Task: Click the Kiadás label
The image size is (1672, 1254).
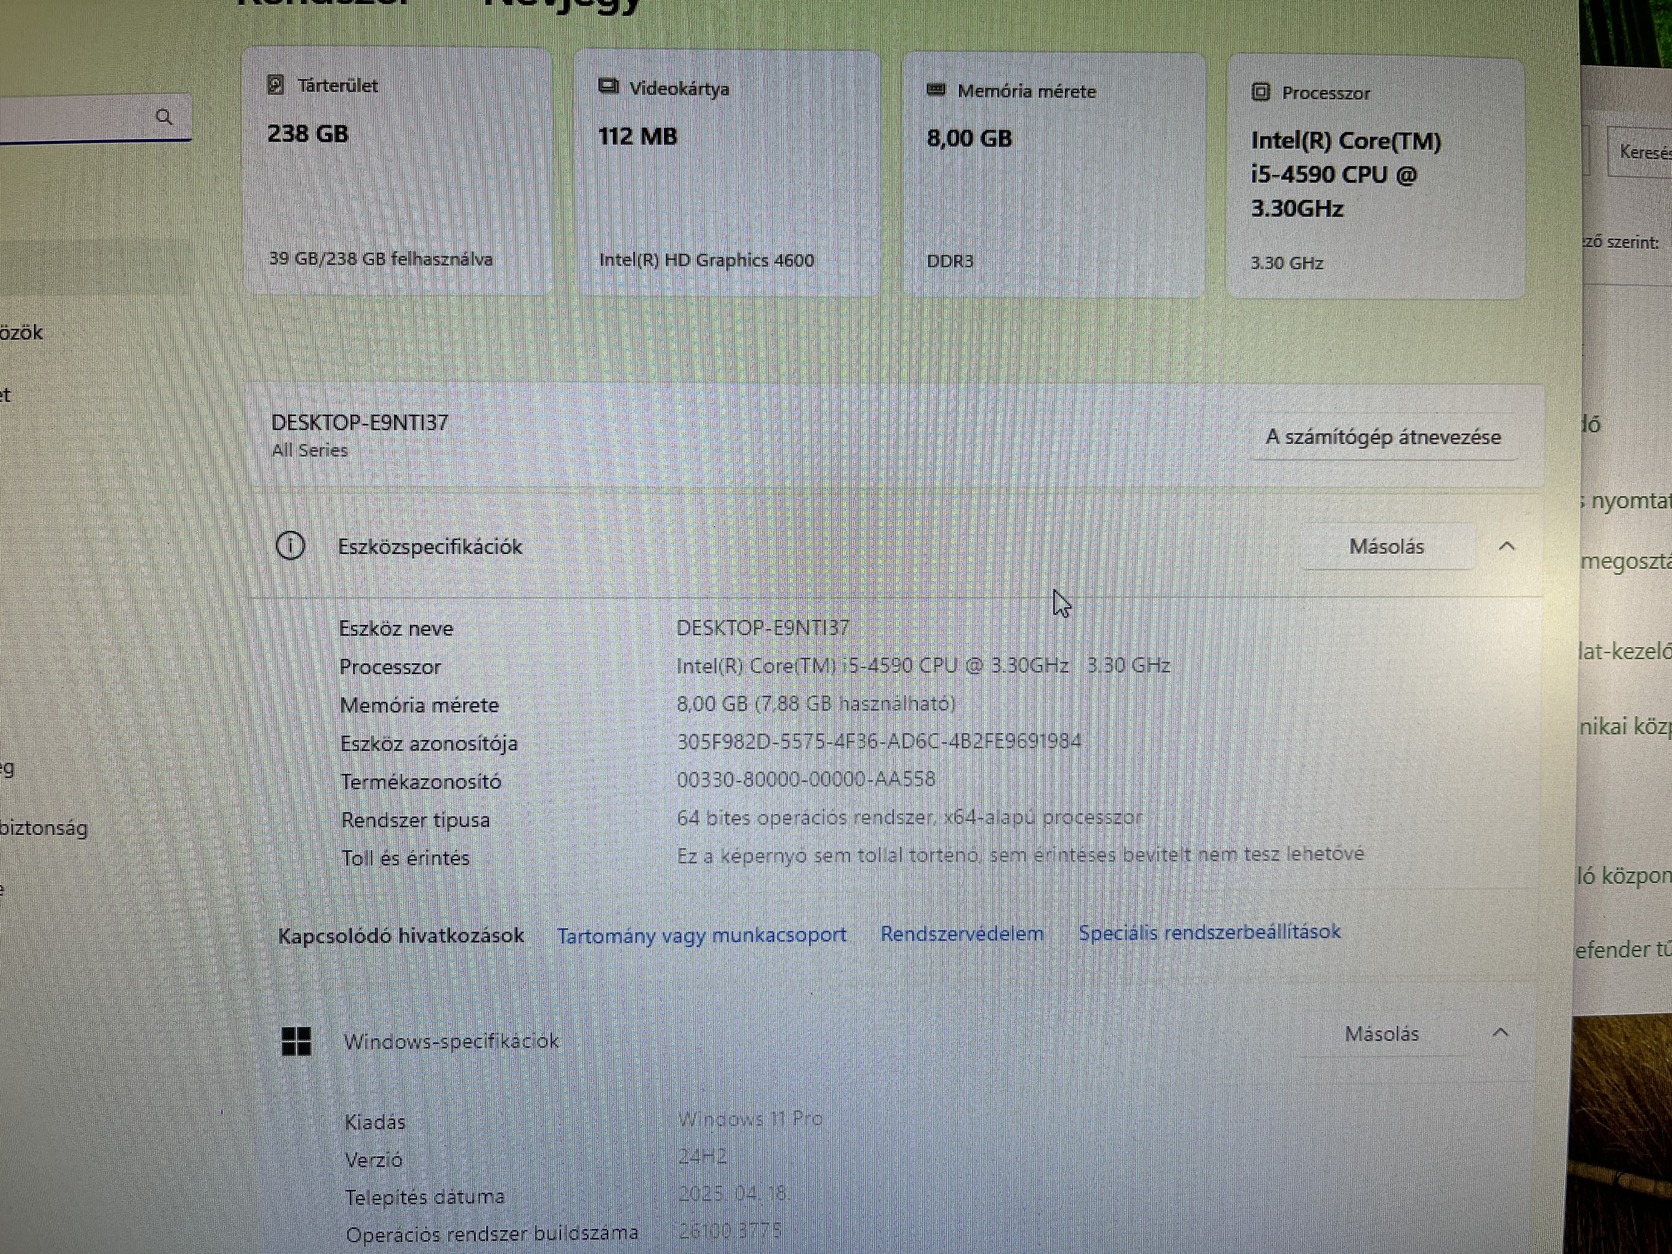Action: point(375,1122)
